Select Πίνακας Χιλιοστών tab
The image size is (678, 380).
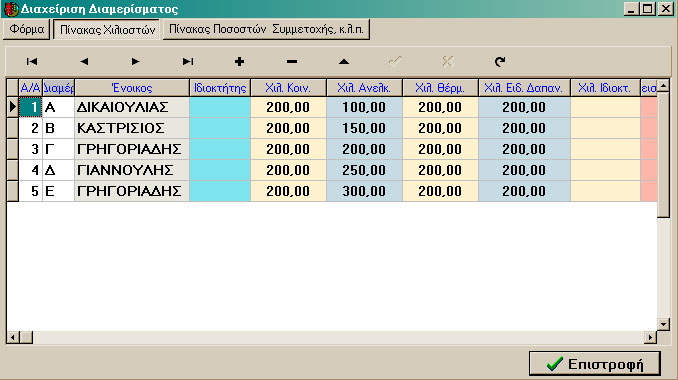coord(107,30)
